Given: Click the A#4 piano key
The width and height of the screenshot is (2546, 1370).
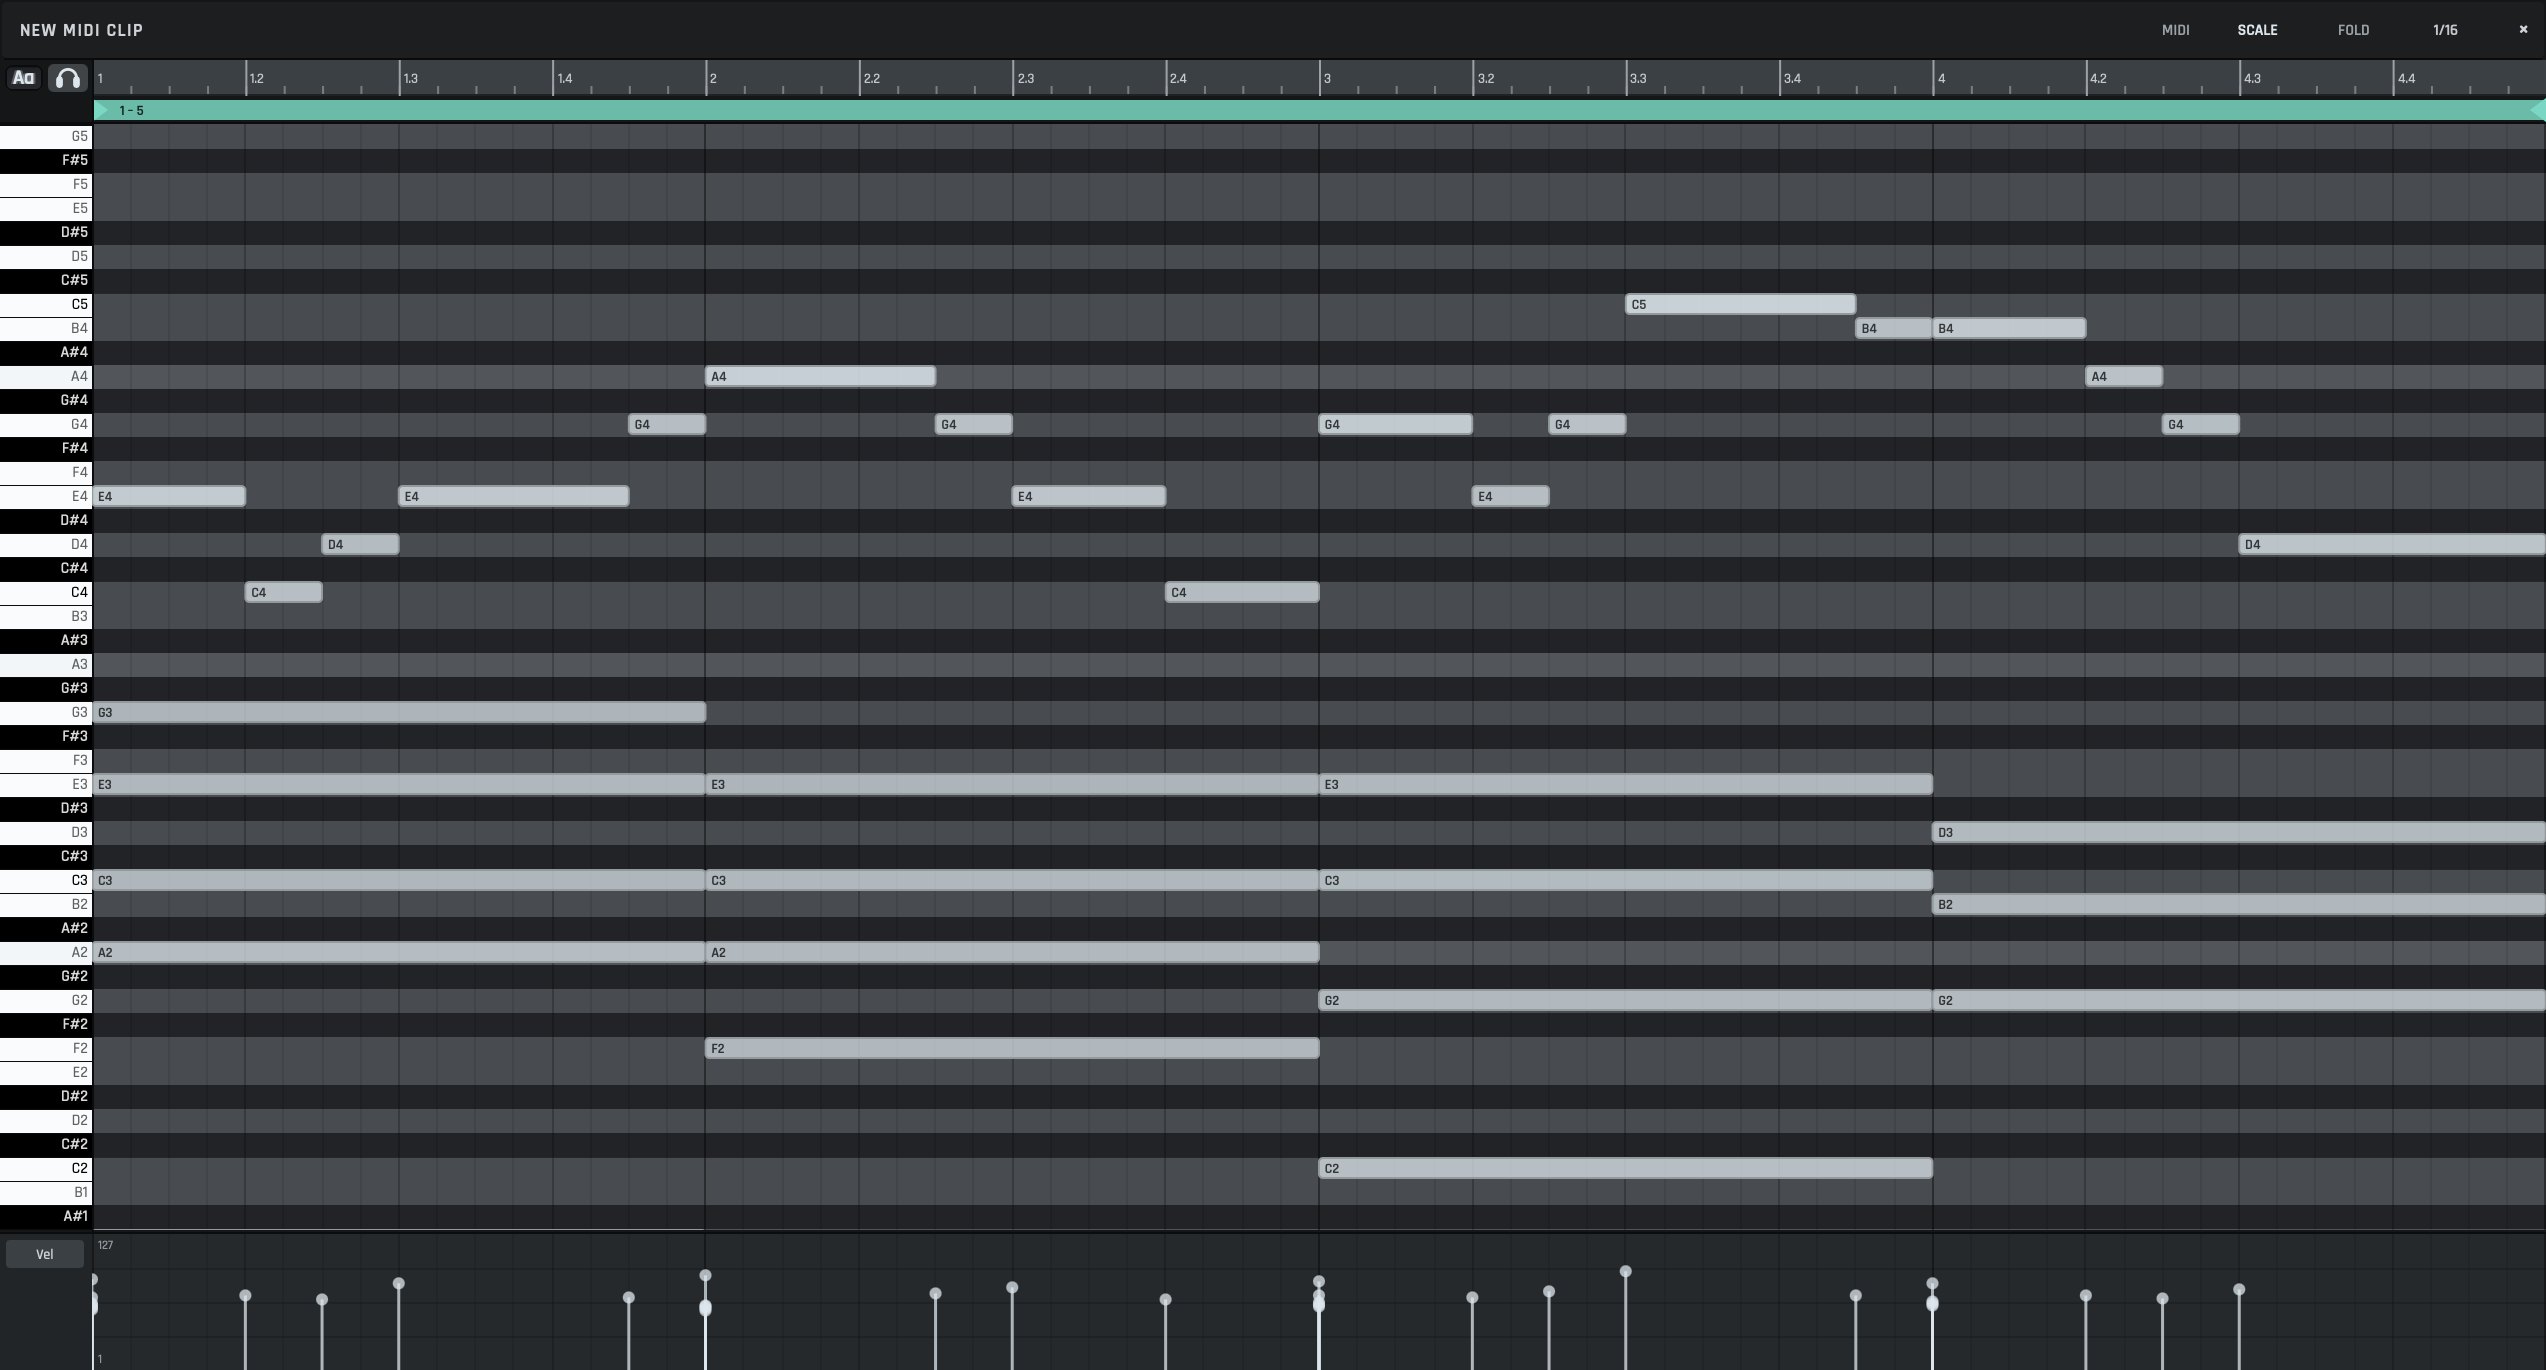Looking at the screenshot, I should click(x=46, y=352).
